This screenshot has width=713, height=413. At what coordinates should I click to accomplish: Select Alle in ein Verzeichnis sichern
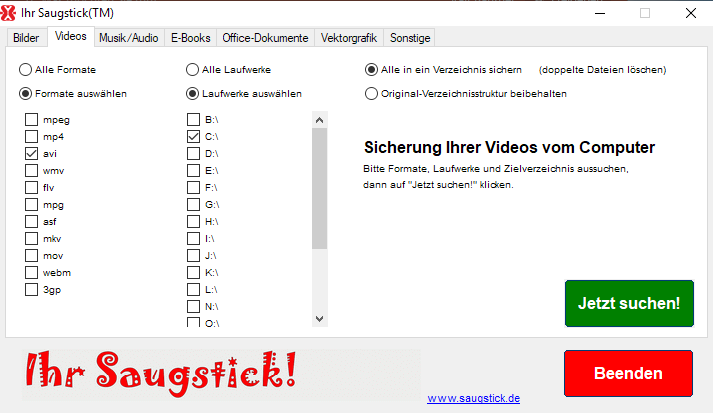[372, 70]
